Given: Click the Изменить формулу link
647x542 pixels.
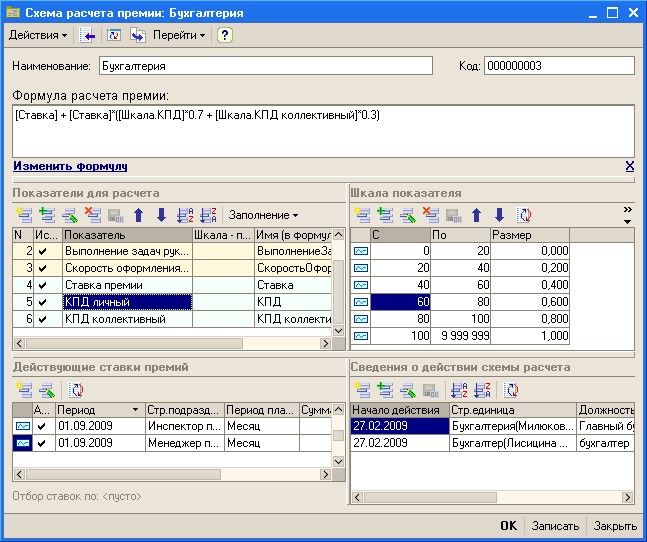Looking at the screenshot, I should (70, 166).
